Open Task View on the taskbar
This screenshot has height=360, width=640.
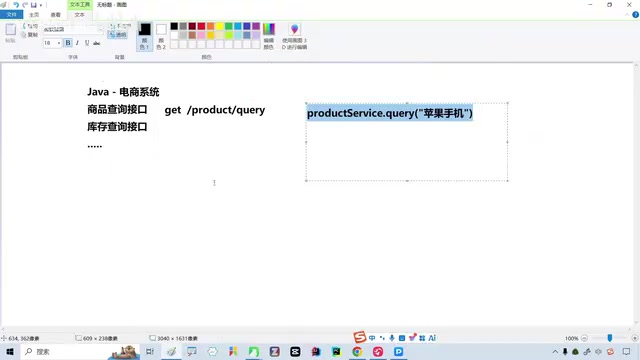(x=150, y=351)
